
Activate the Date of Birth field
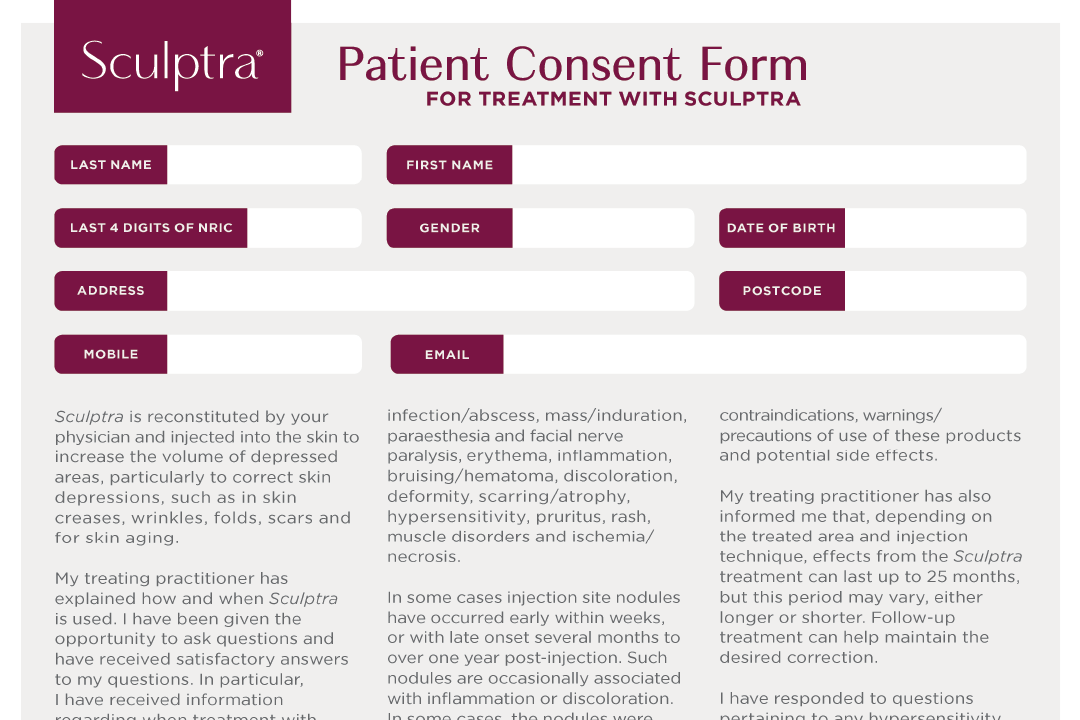pos(934,228)
